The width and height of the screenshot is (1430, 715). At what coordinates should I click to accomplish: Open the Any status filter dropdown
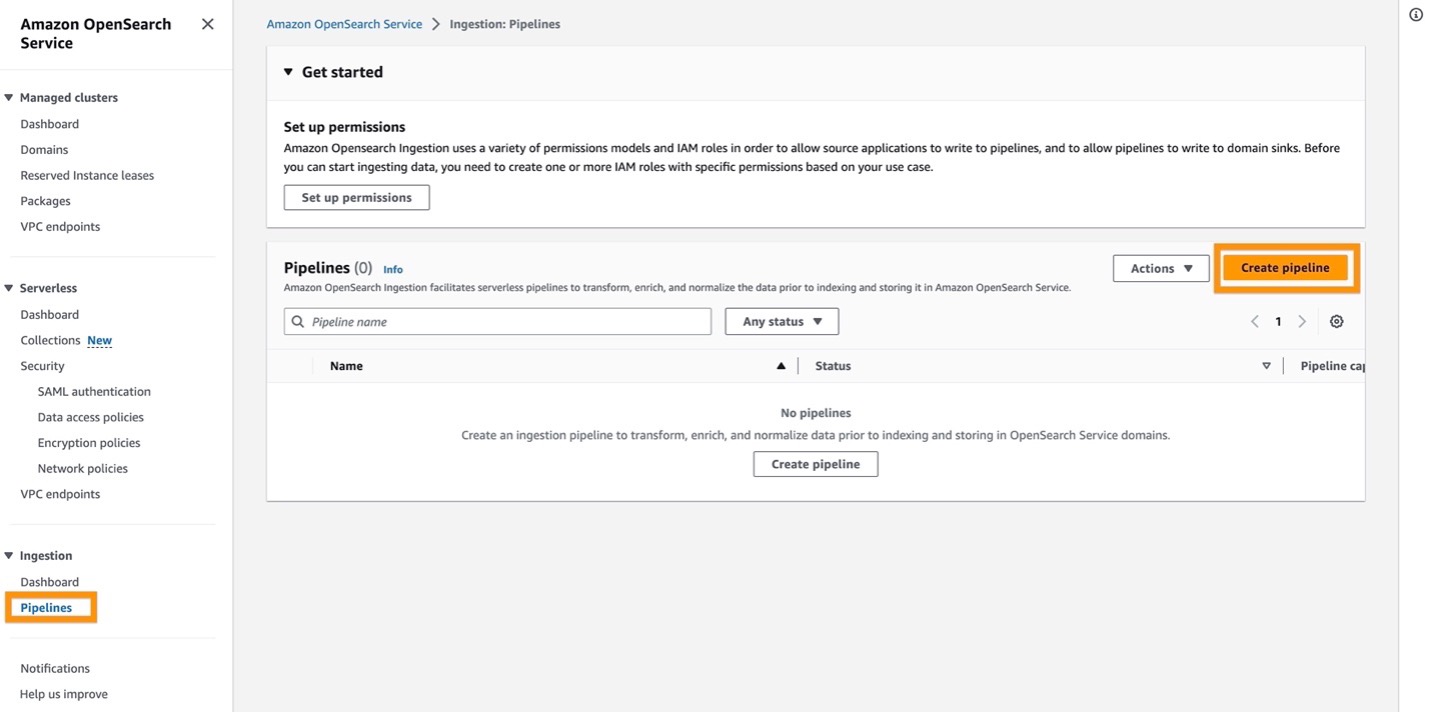[x=782, y=322]
